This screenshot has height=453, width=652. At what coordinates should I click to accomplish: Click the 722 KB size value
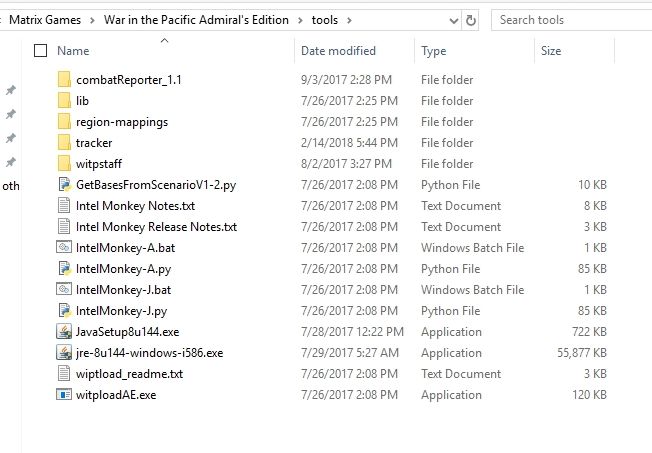click(x=589, y=332)
